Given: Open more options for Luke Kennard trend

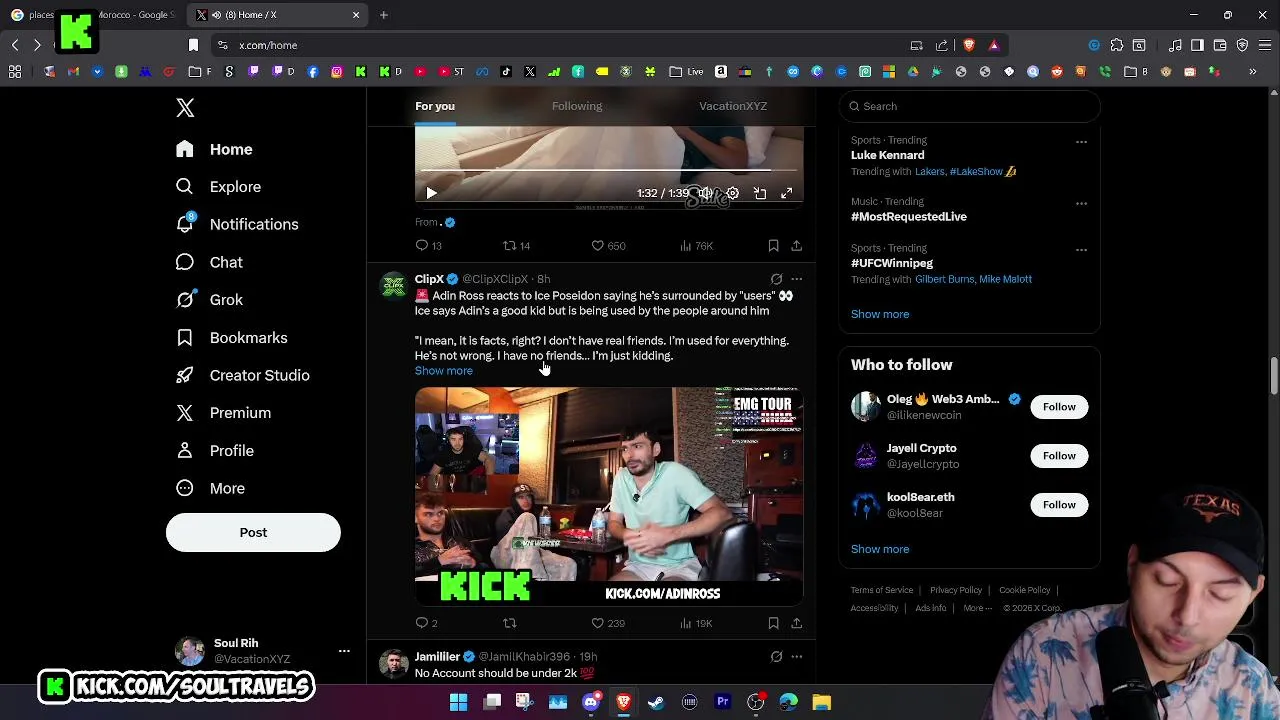Looking at the screenshot, I should pyautogui.click(x=1081, y=142).
